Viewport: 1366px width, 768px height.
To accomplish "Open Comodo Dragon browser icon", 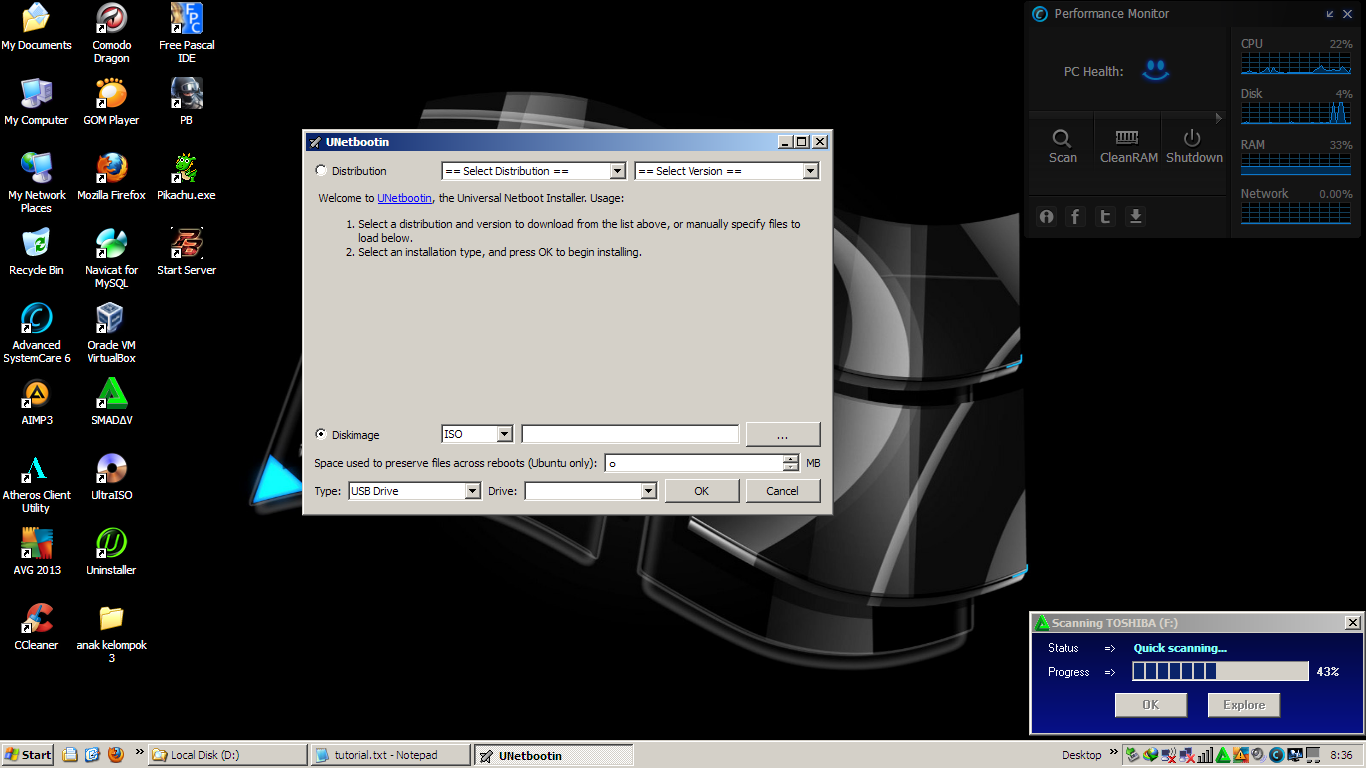I will click(111, 32).
